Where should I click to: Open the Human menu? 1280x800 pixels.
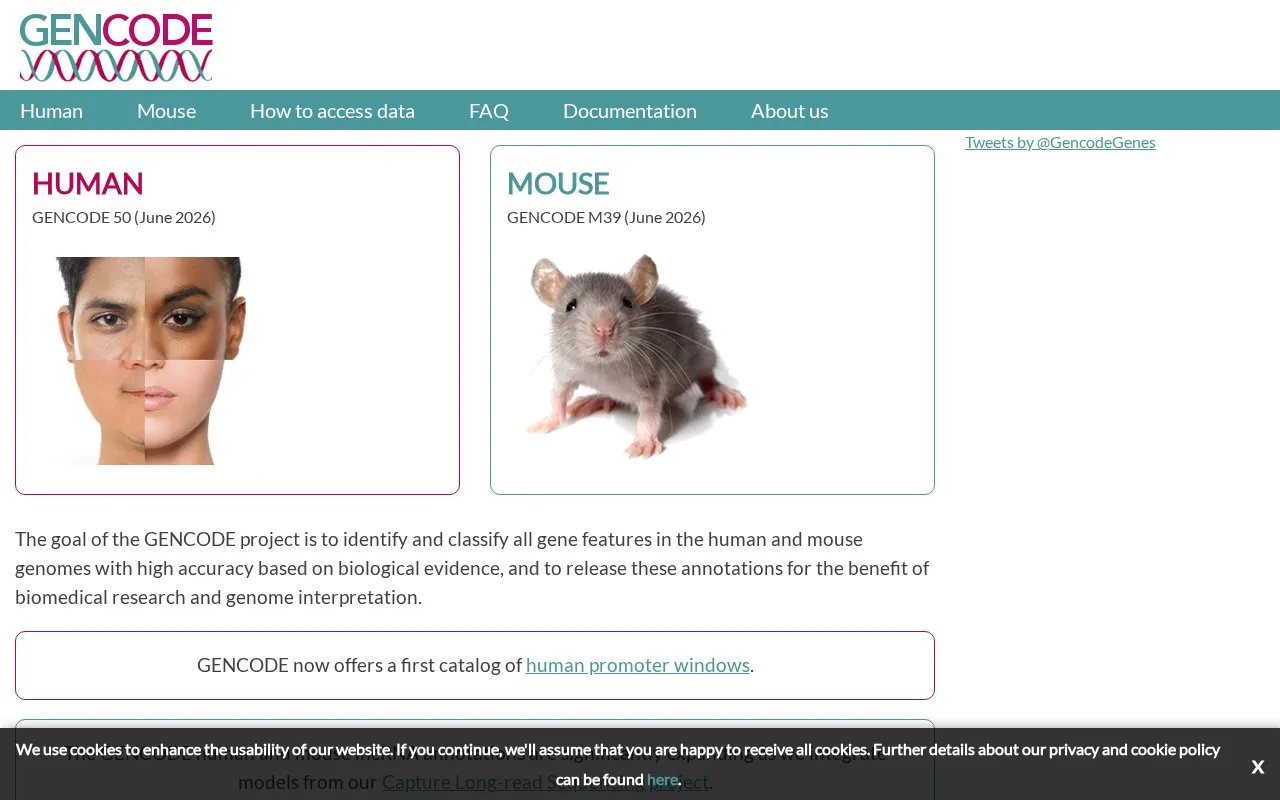51,111
